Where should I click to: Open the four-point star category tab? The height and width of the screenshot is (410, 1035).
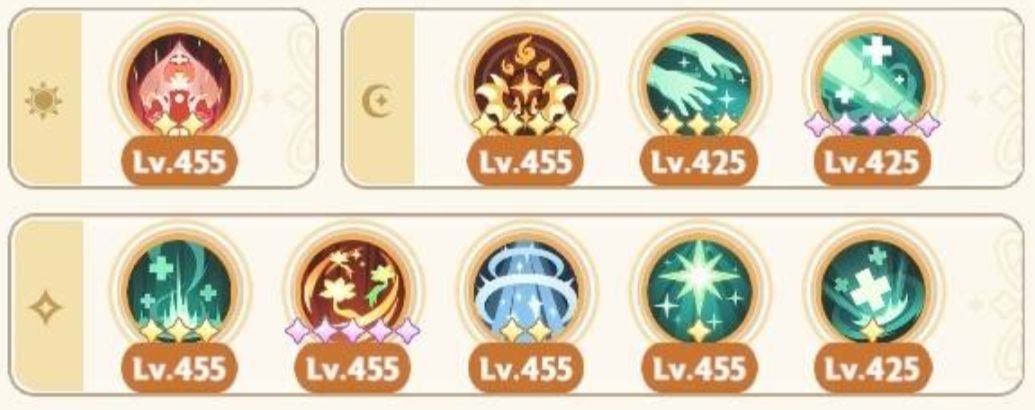tap(46, 307)
